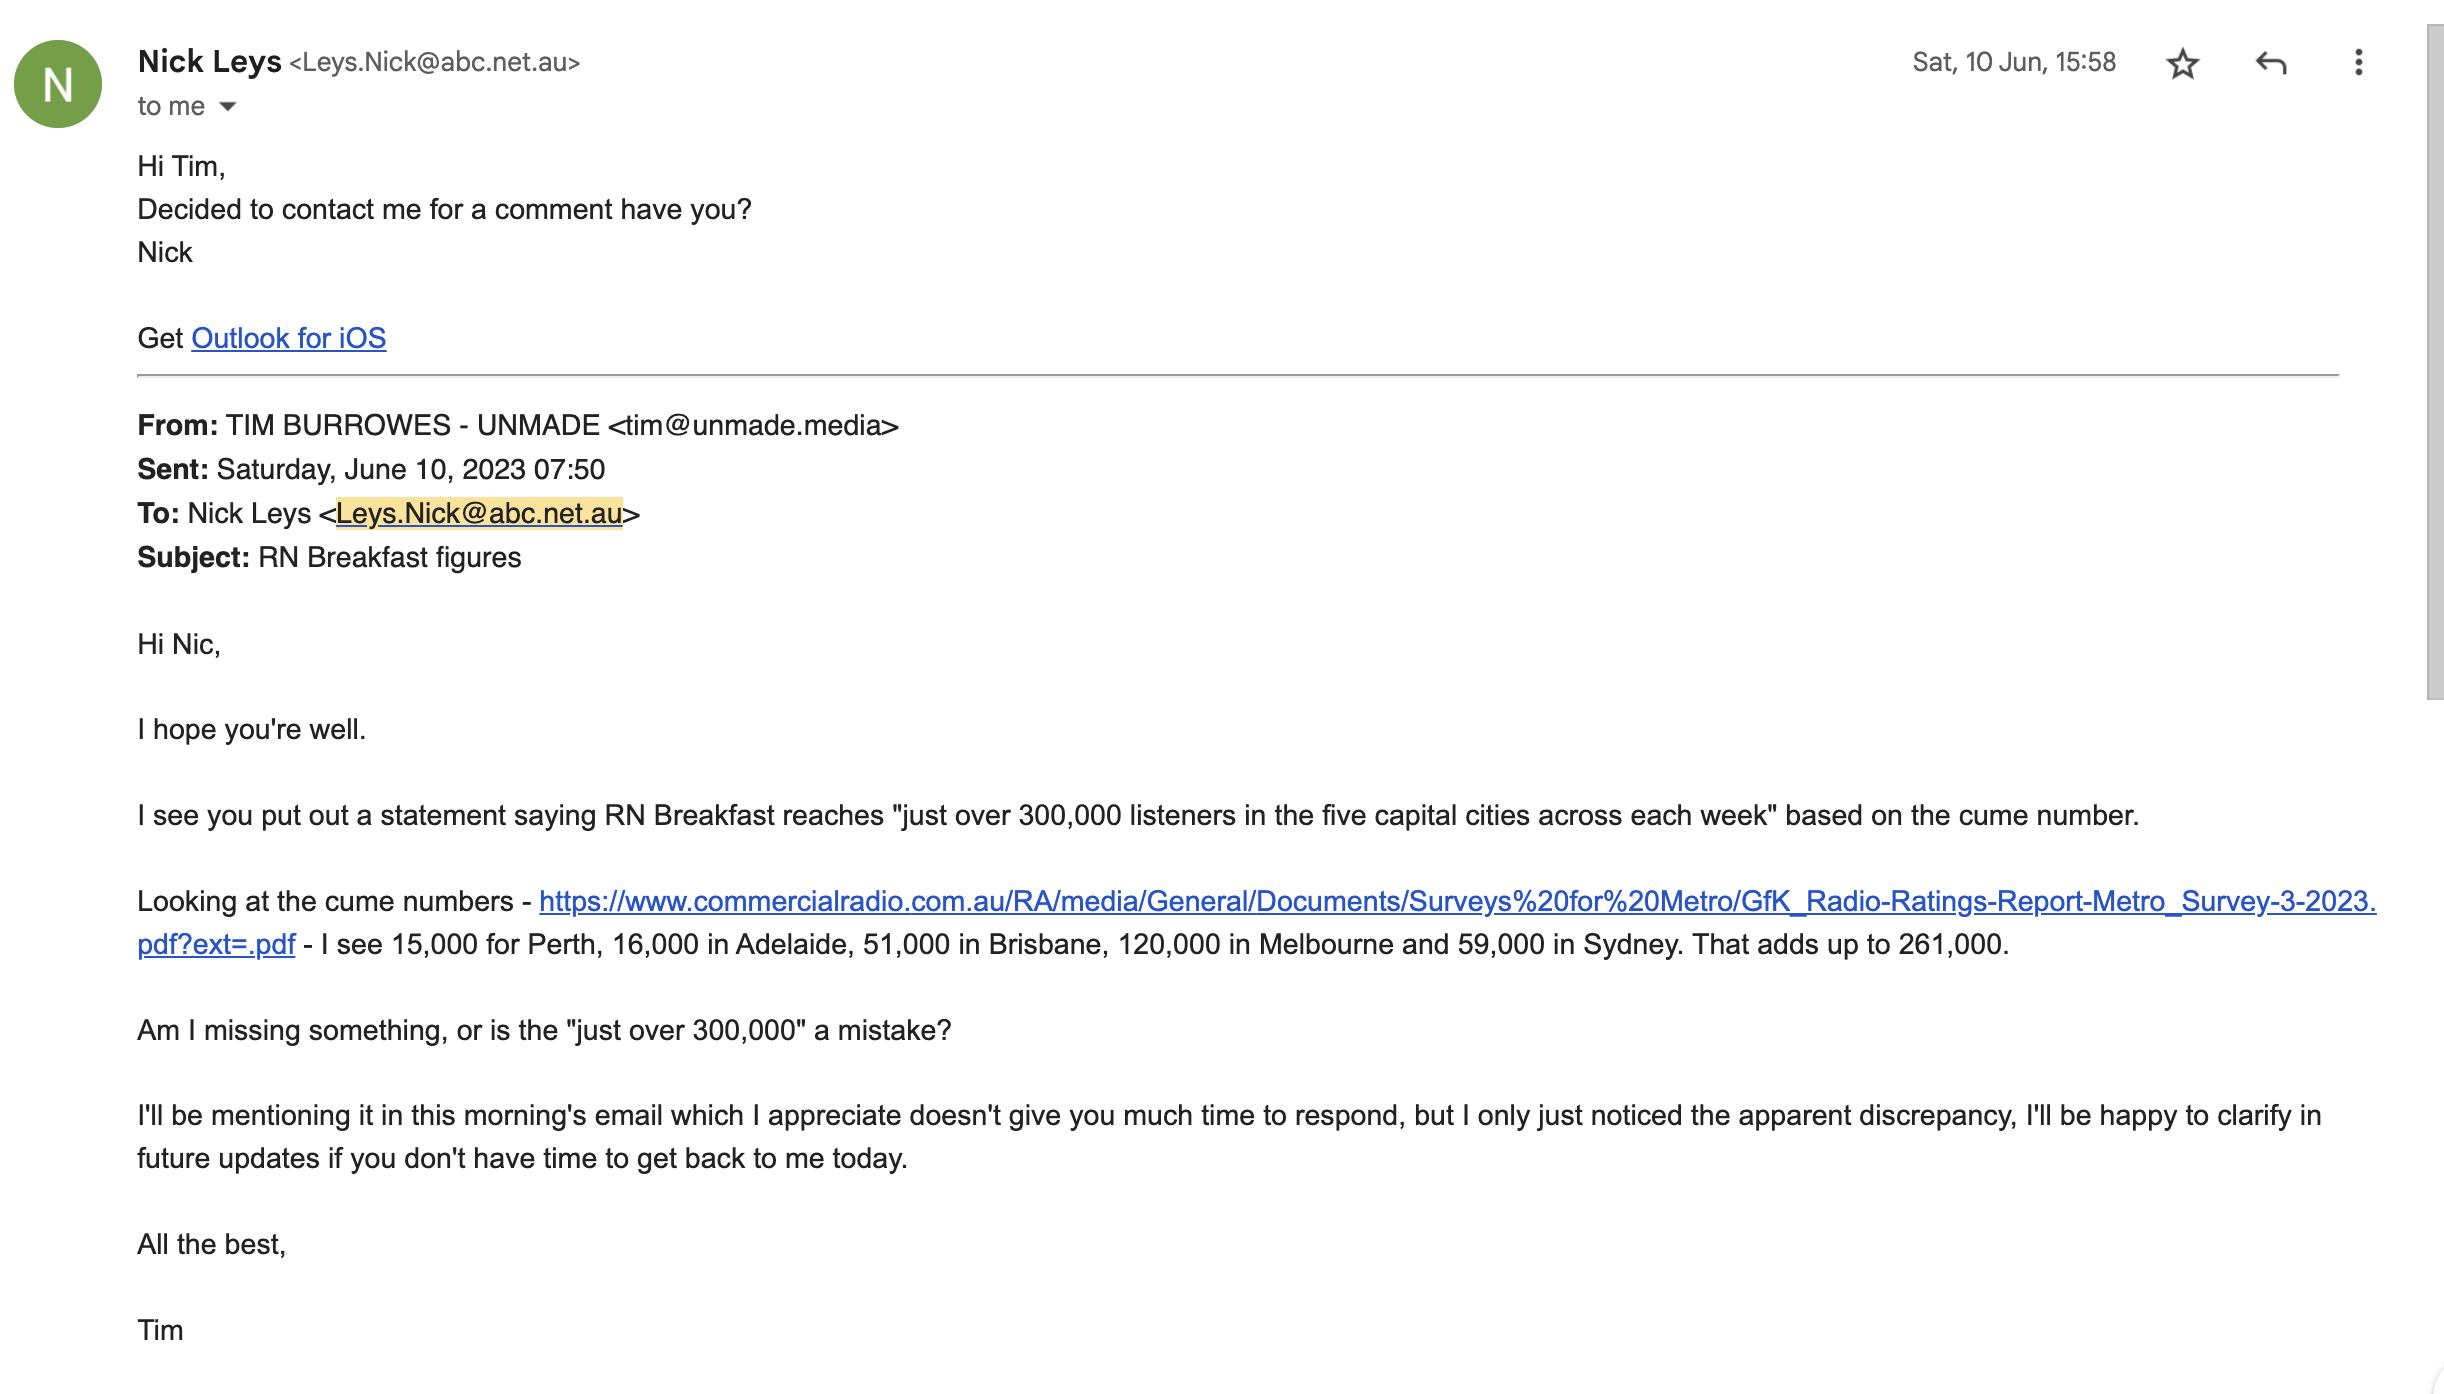Click the Sat, 10 Jun, 15:58 timestamp
The height and width of the screenshot is (1394, 2444).
(2013, 63)
